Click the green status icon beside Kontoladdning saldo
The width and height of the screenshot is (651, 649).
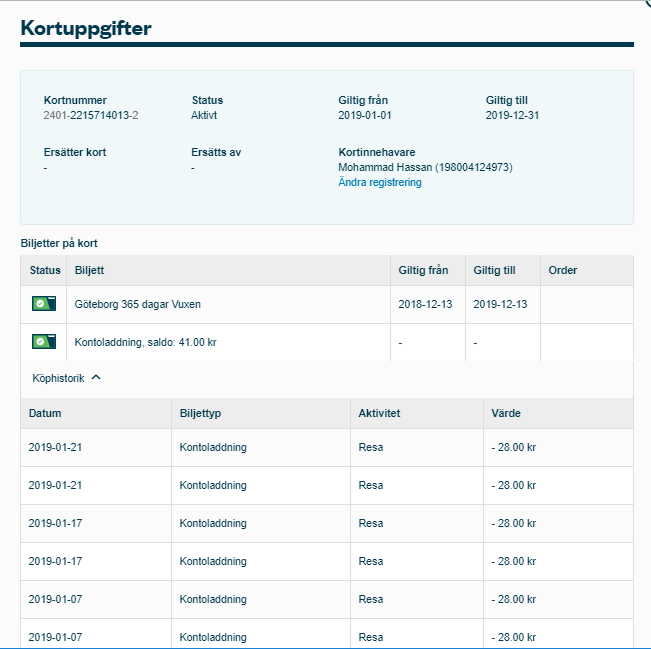[x=43, y=342]
